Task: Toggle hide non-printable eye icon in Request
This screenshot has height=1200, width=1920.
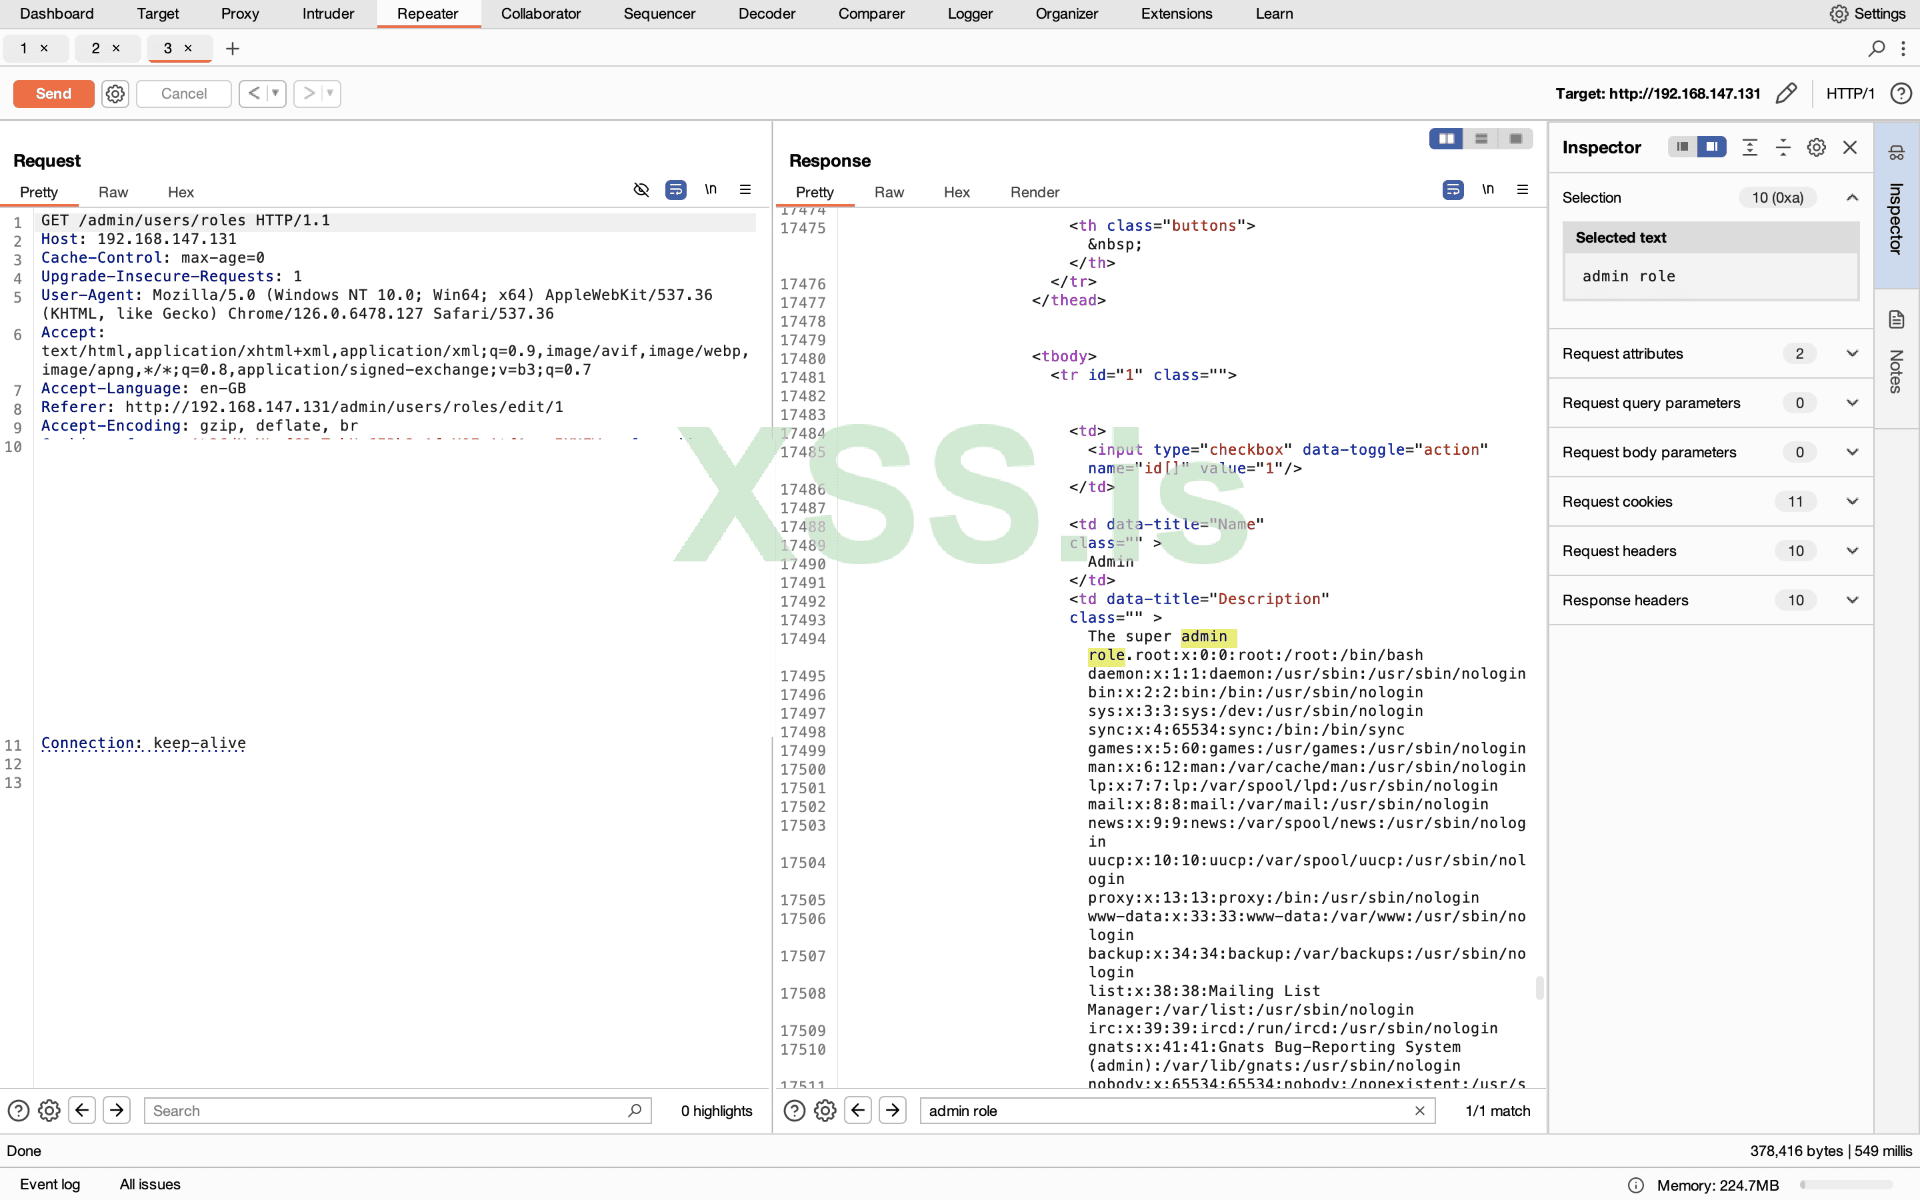Action: [x=641, y=190]
